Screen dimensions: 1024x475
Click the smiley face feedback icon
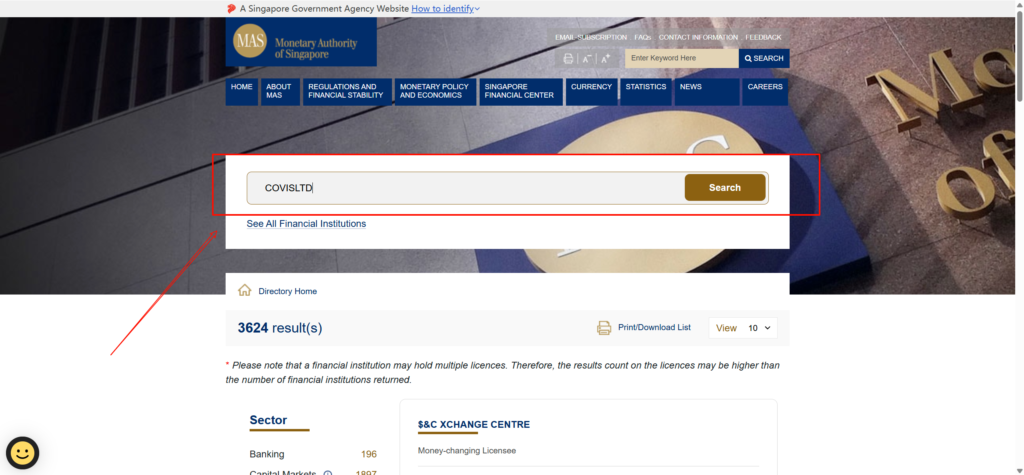[22, 453]
